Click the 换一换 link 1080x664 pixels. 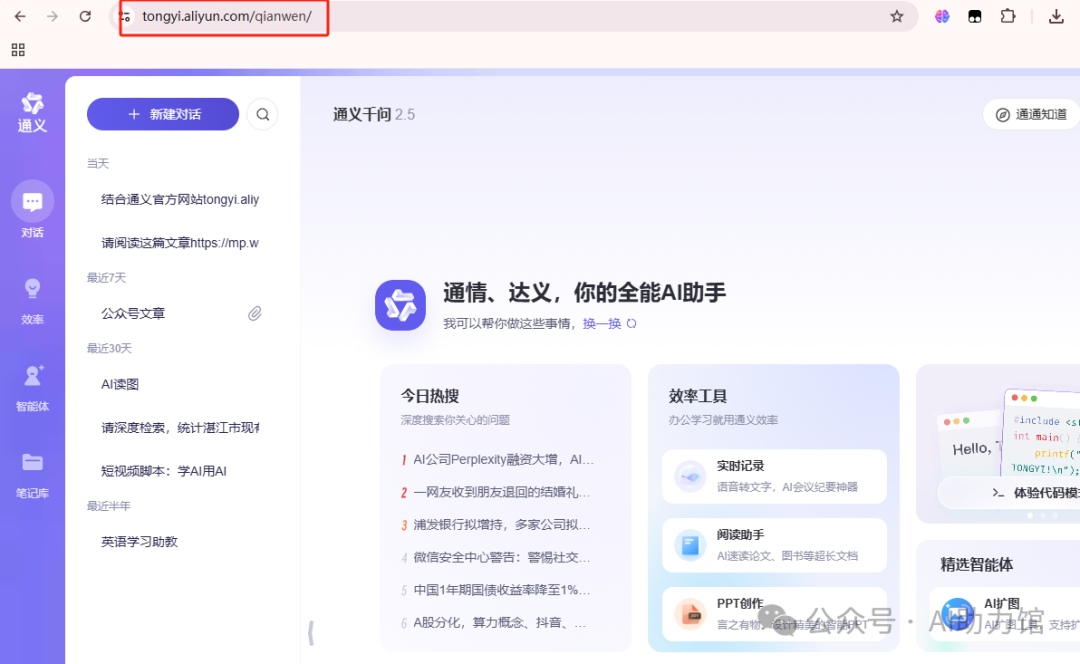(x=601, y=323)
